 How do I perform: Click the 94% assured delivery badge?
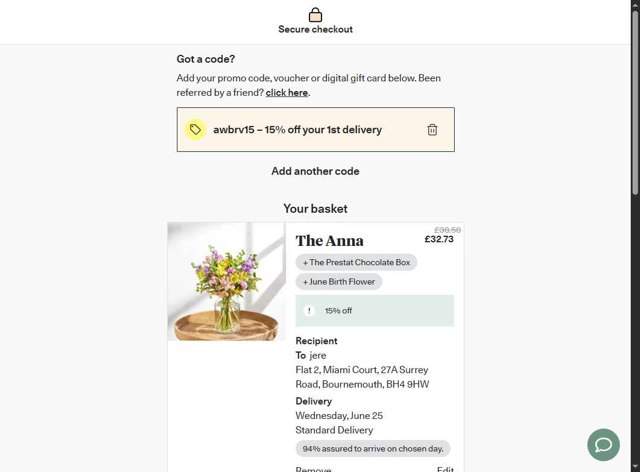(x=373, y=448)
